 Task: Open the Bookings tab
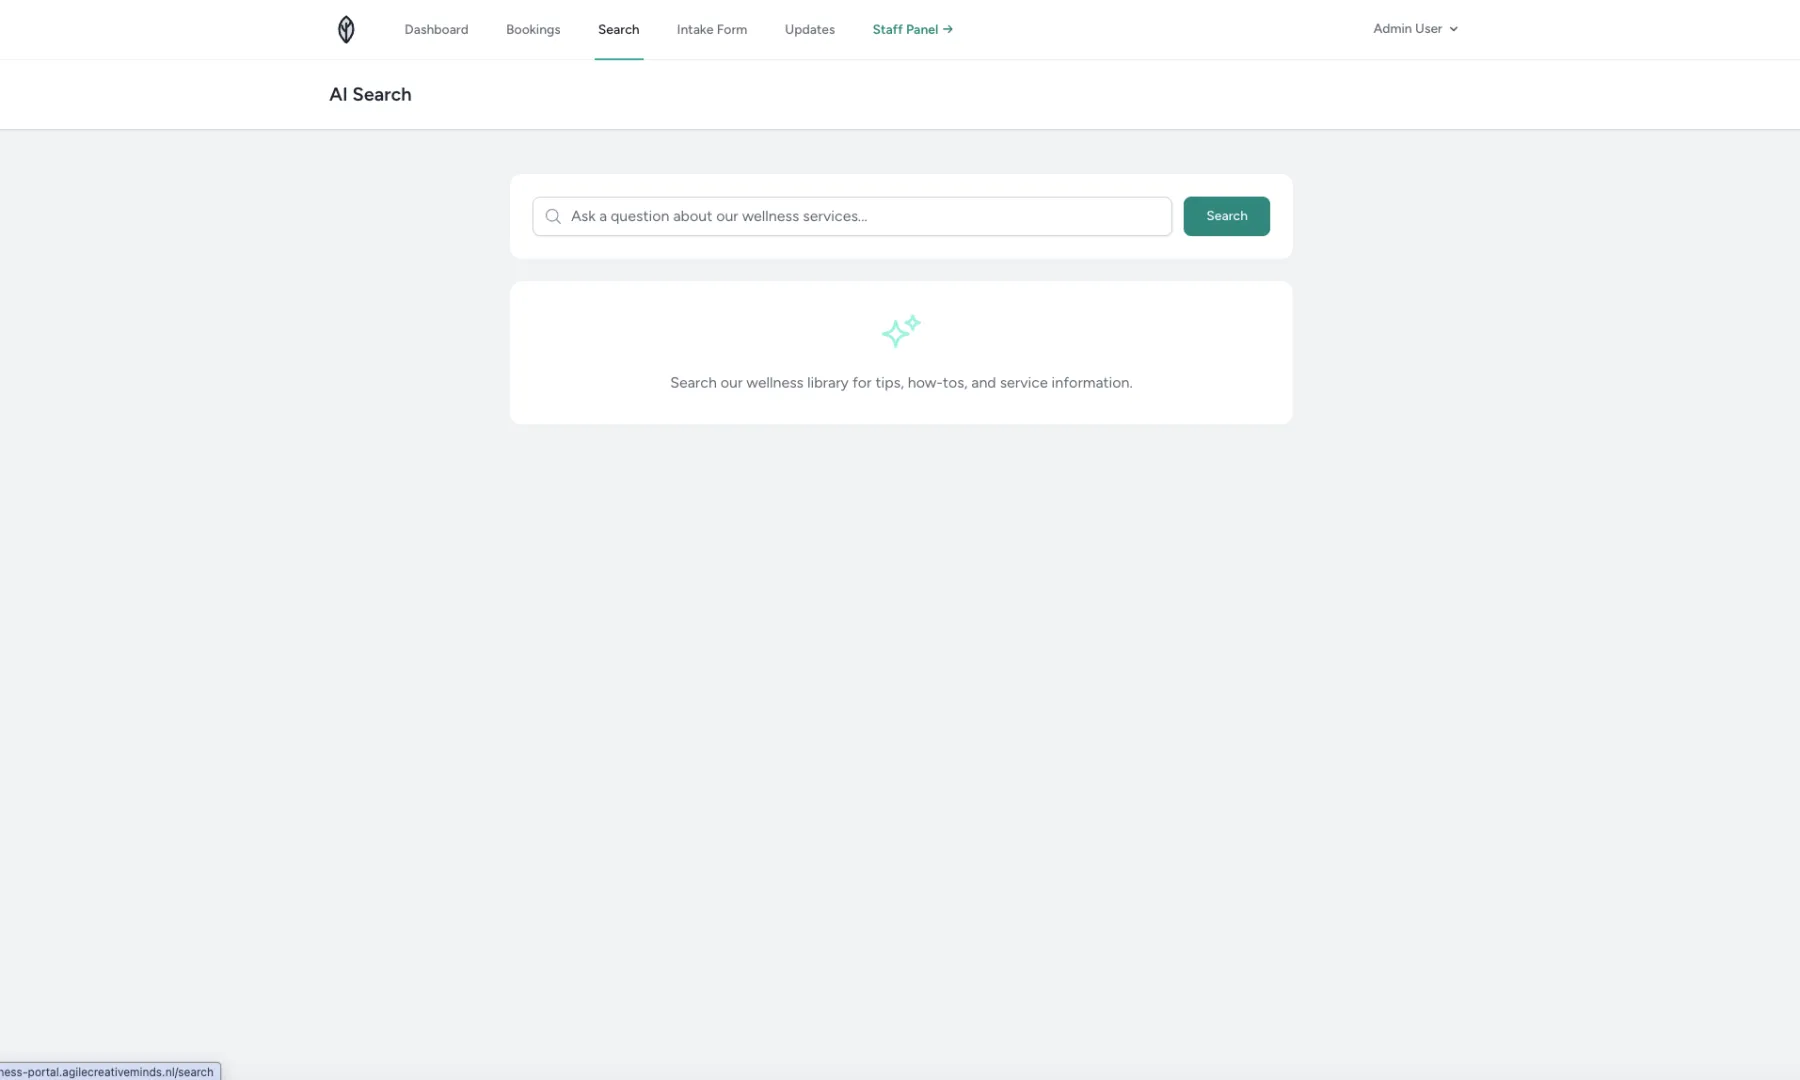(533, 29)
